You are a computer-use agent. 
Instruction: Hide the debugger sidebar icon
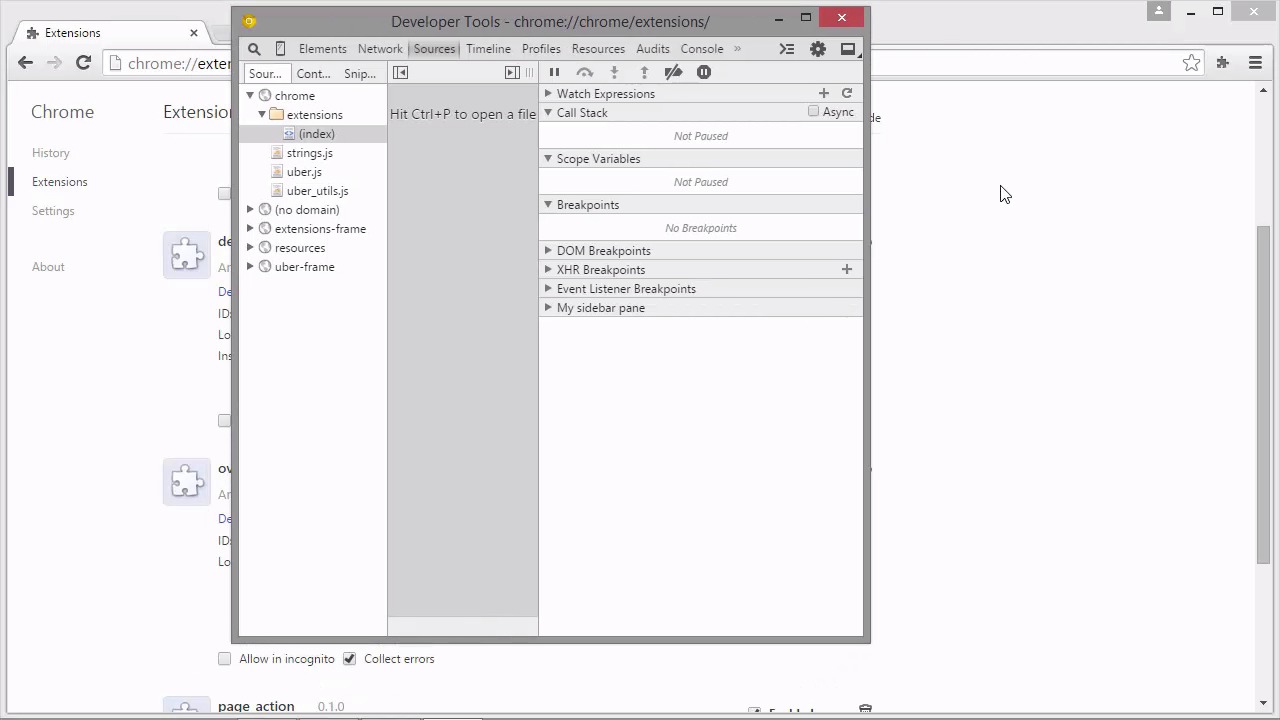(512, 72)
